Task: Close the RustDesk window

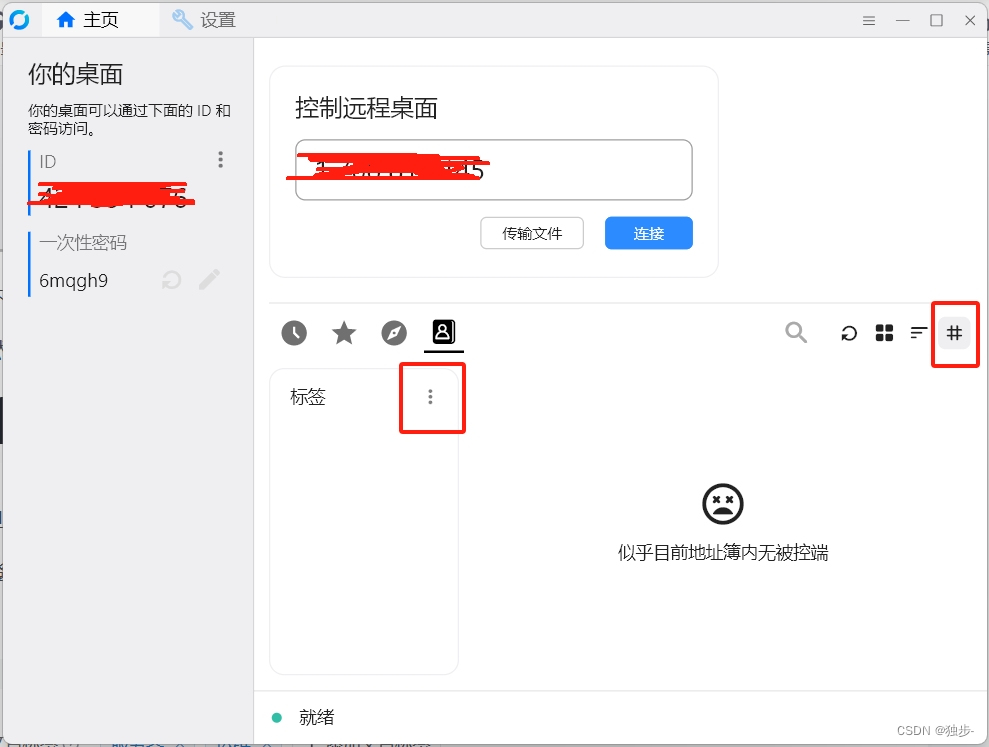Action: point(970,20)
